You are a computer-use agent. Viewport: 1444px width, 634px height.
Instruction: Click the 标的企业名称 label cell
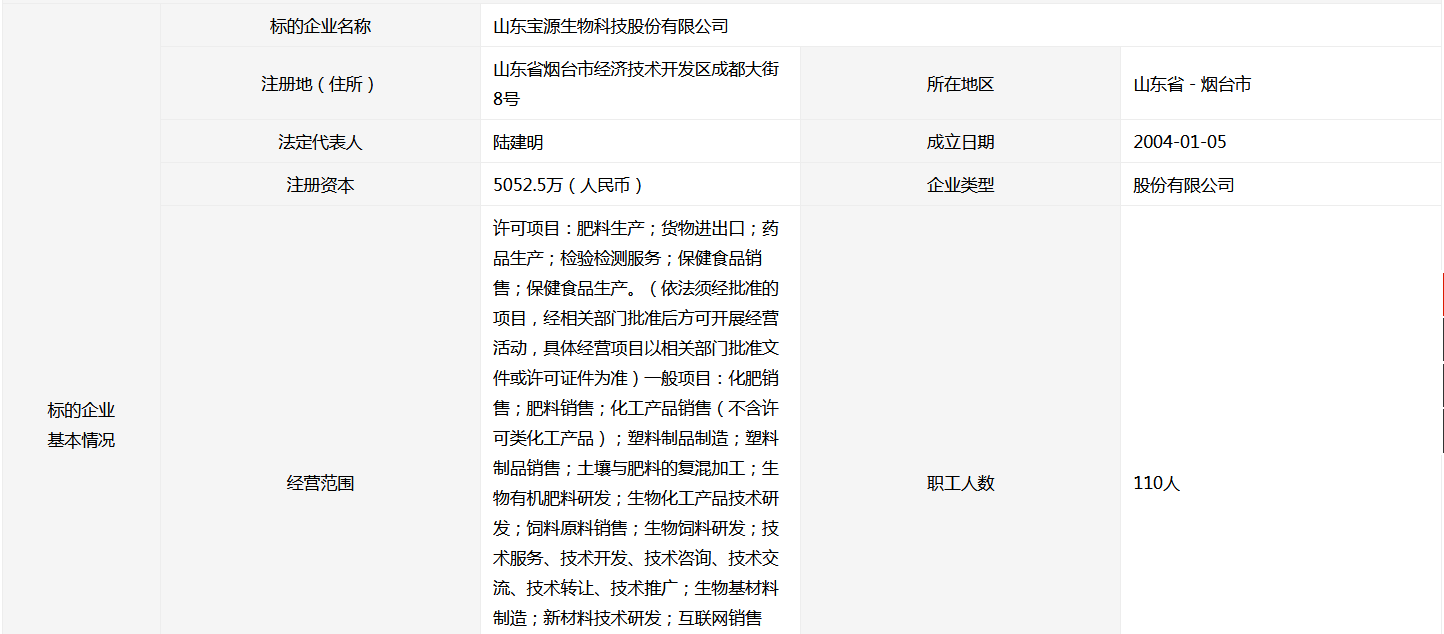coord(320,26)
